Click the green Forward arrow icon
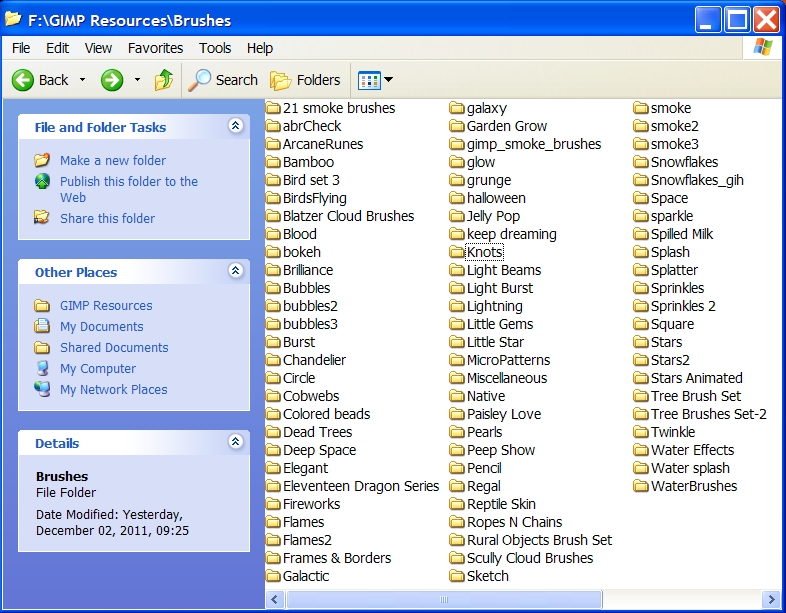 111,80
